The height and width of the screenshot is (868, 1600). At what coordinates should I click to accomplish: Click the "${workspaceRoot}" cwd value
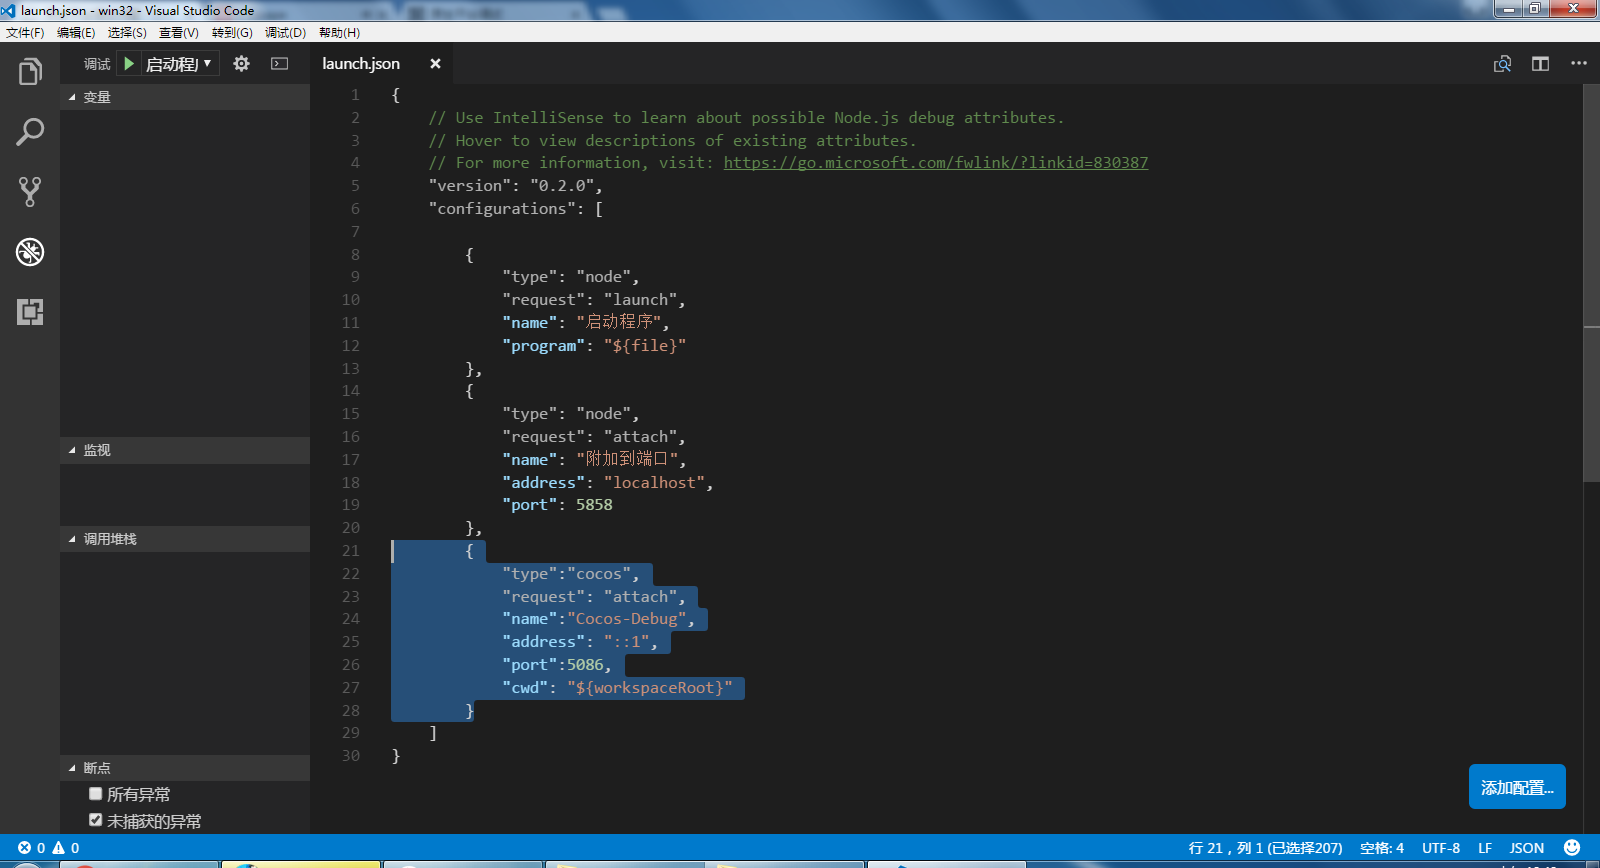tap(650, 688)
